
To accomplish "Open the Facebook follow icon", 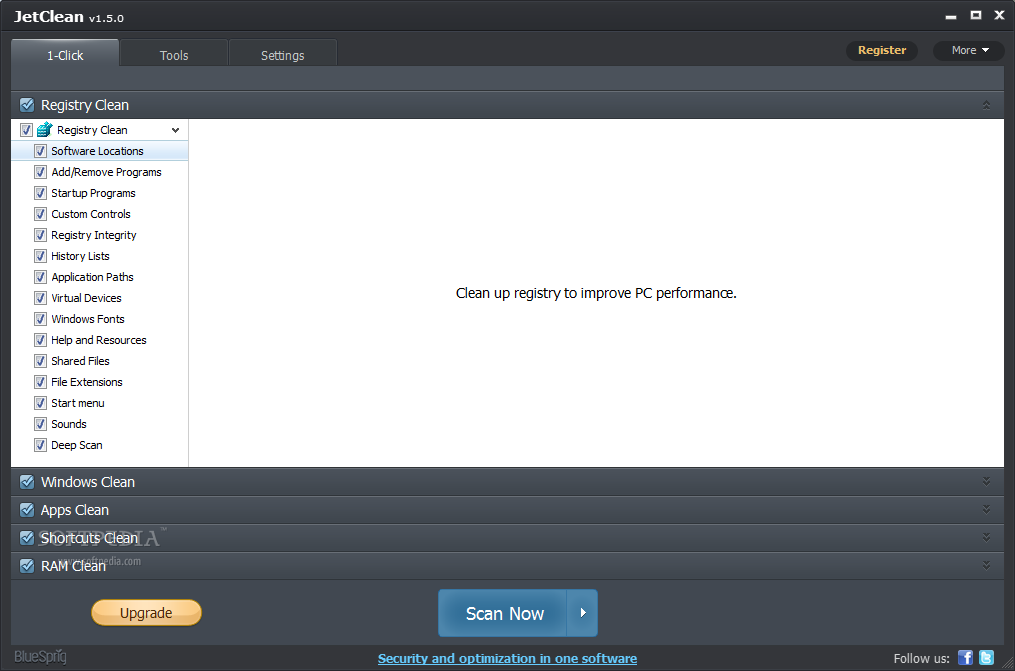I will 965,658.
